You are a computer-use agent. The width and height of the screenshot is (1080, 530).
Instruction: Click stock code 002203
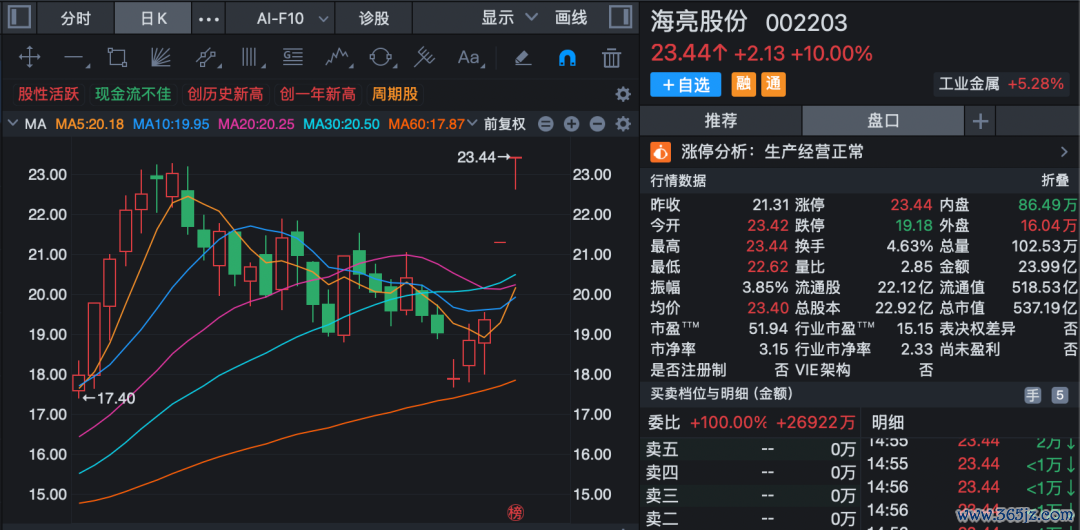807,23
